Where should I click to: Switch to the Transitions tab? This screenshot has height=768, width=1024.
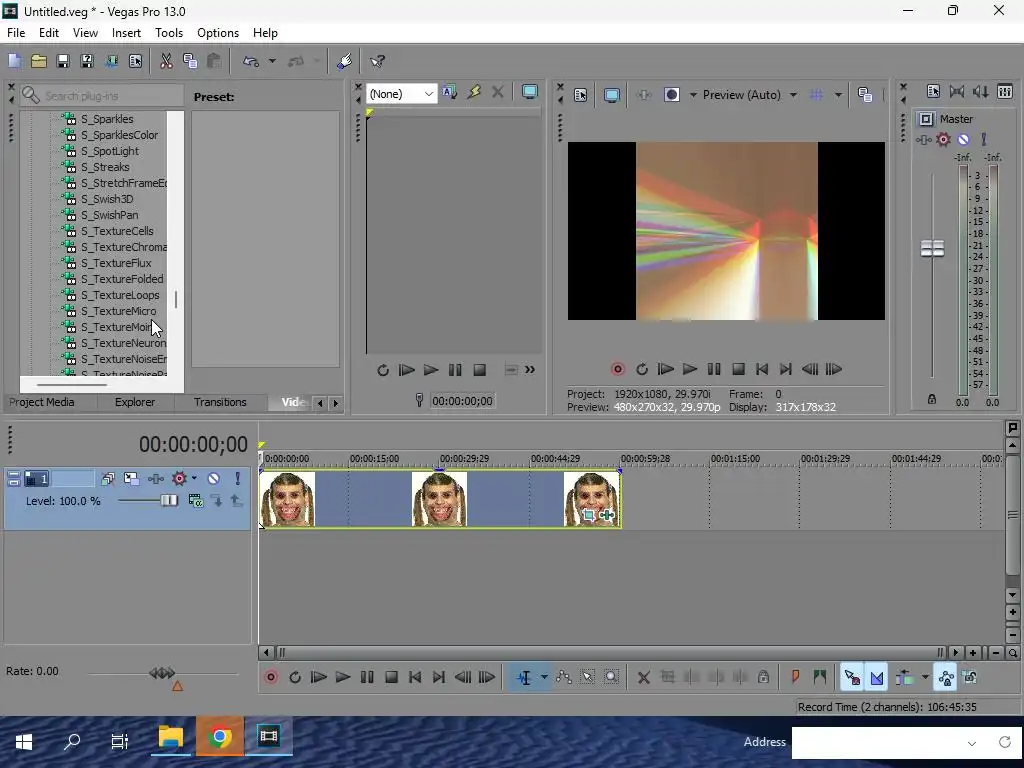220,402
